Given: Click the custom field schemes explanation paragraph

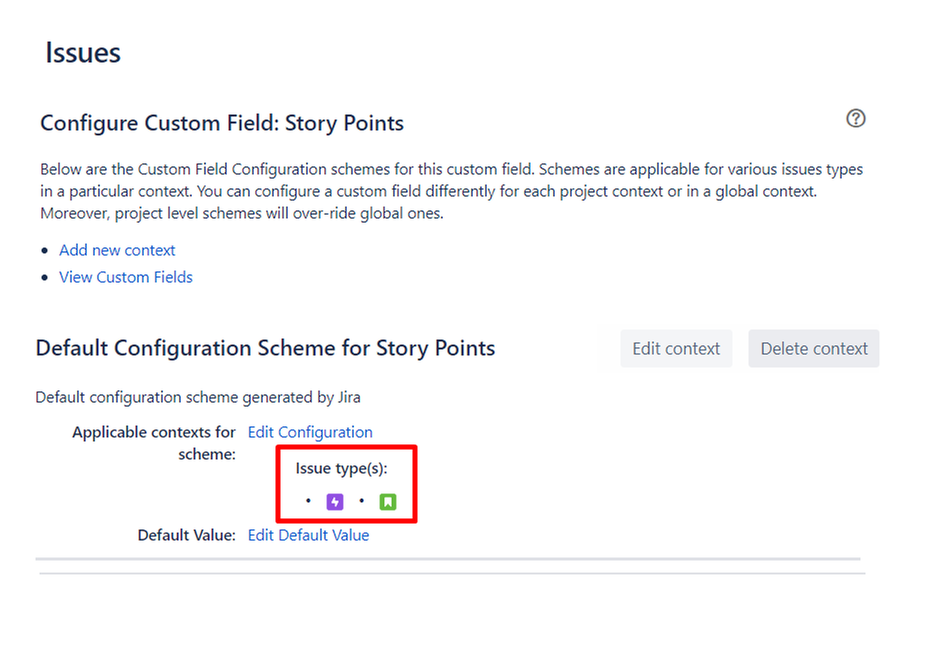Looking at the screenshot, I should (x=450, y=191).
